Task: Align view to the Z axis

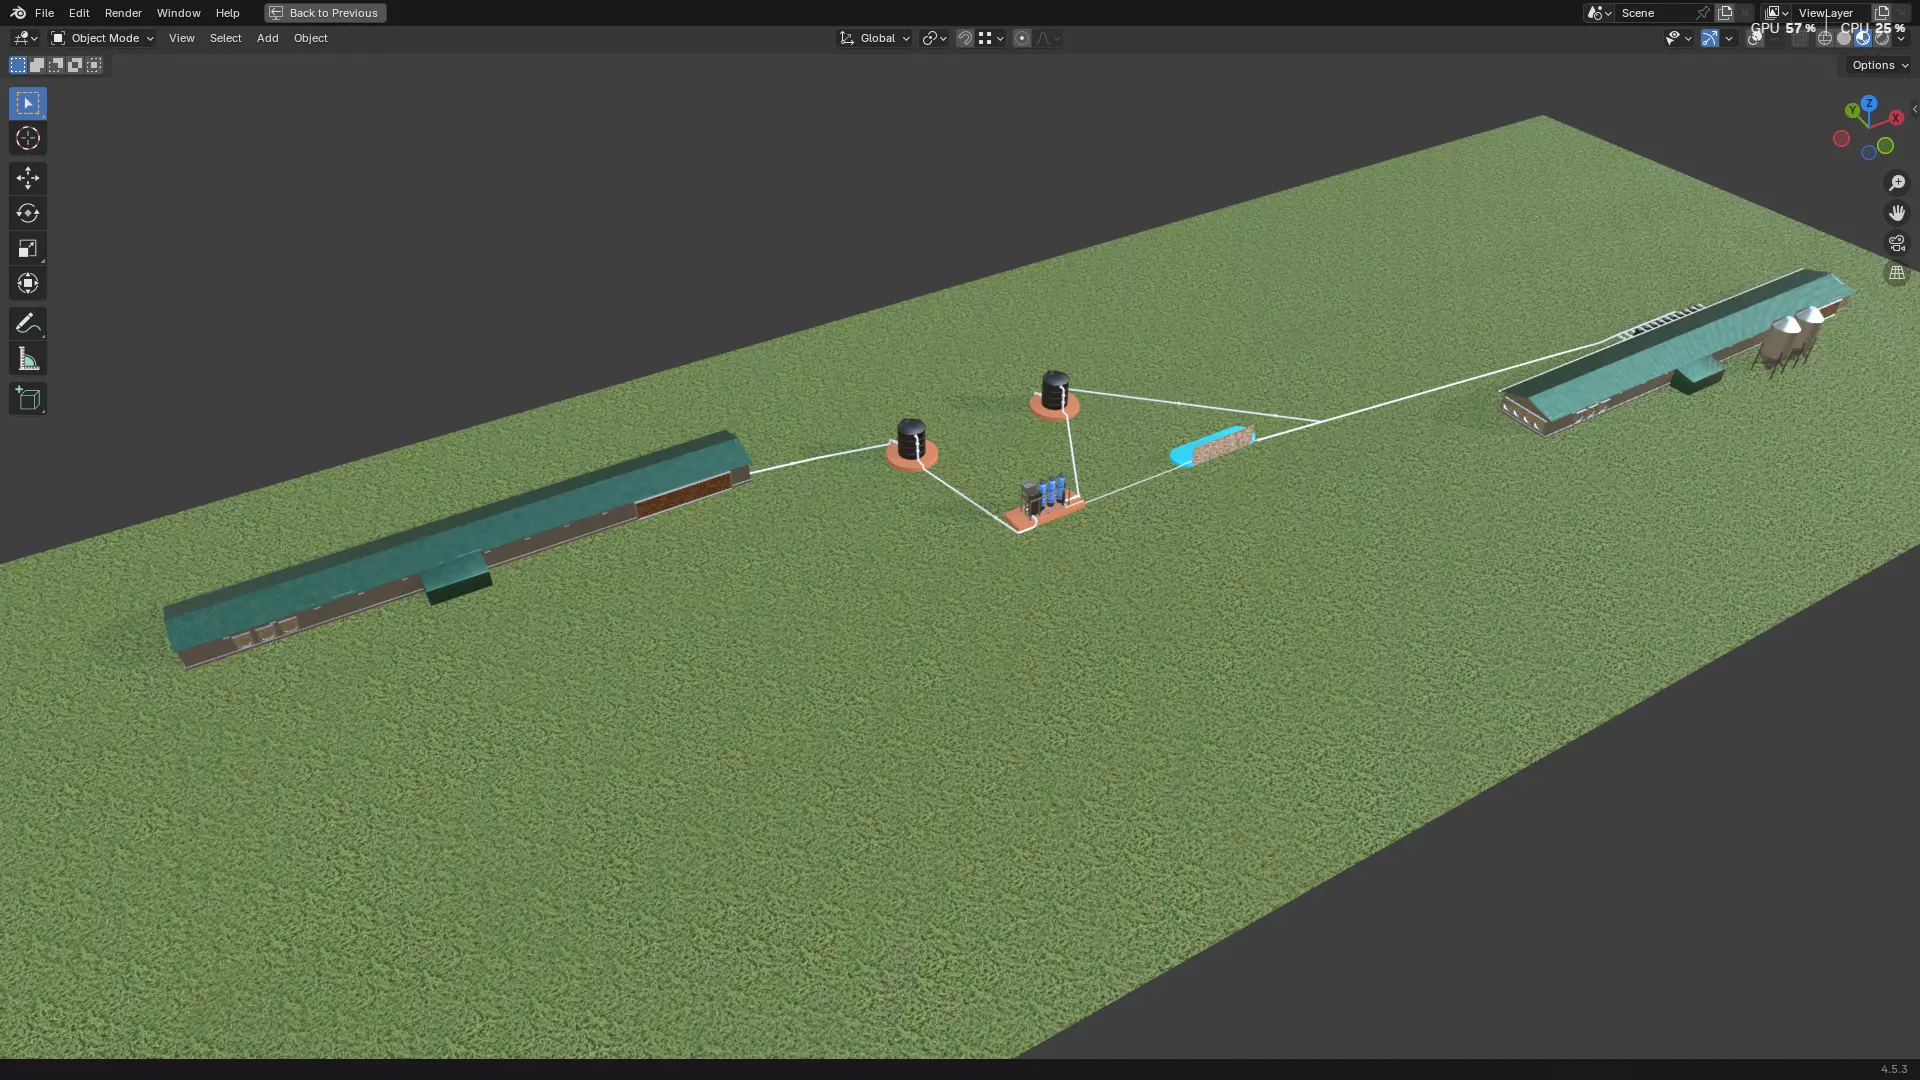Action: click(x=1869, y=104)
